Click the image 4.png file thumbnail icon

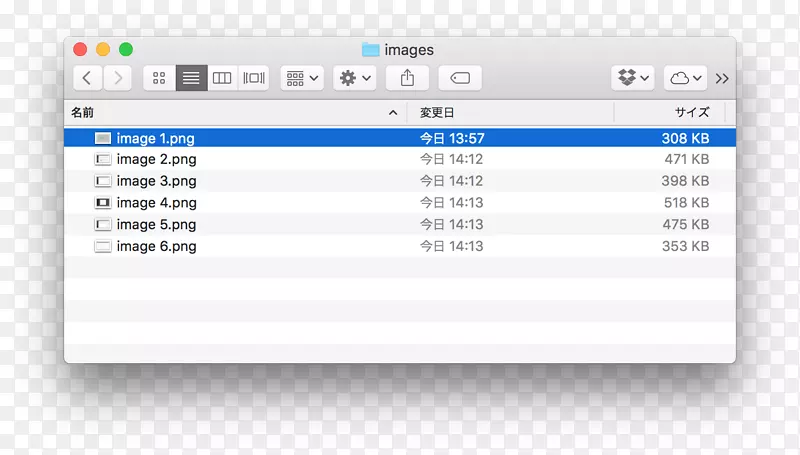click(103, 203)
